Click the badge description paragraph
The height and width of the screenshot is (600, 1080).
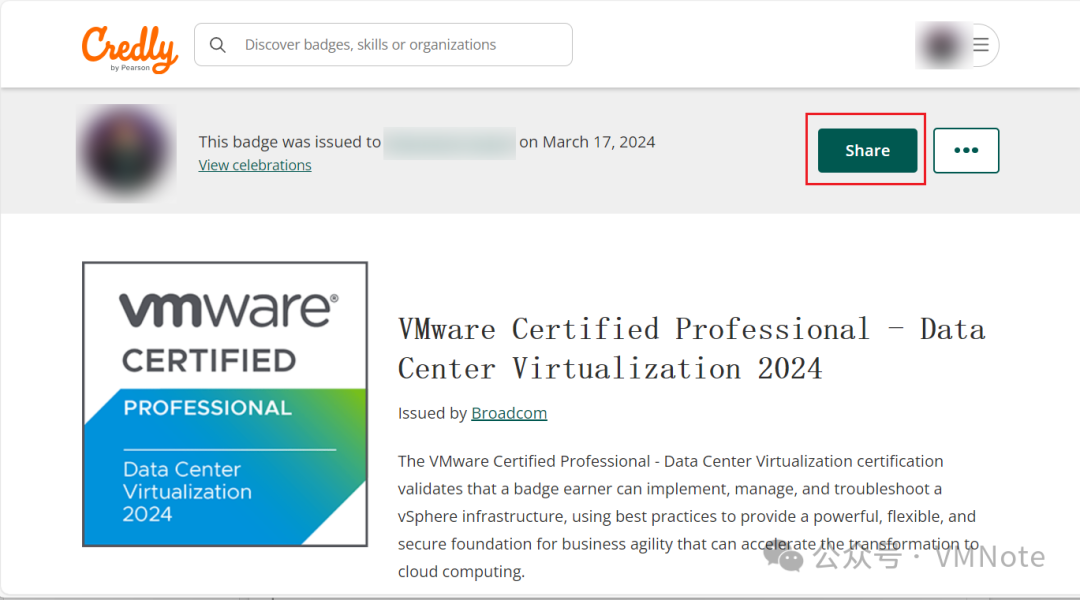point(689,516)
